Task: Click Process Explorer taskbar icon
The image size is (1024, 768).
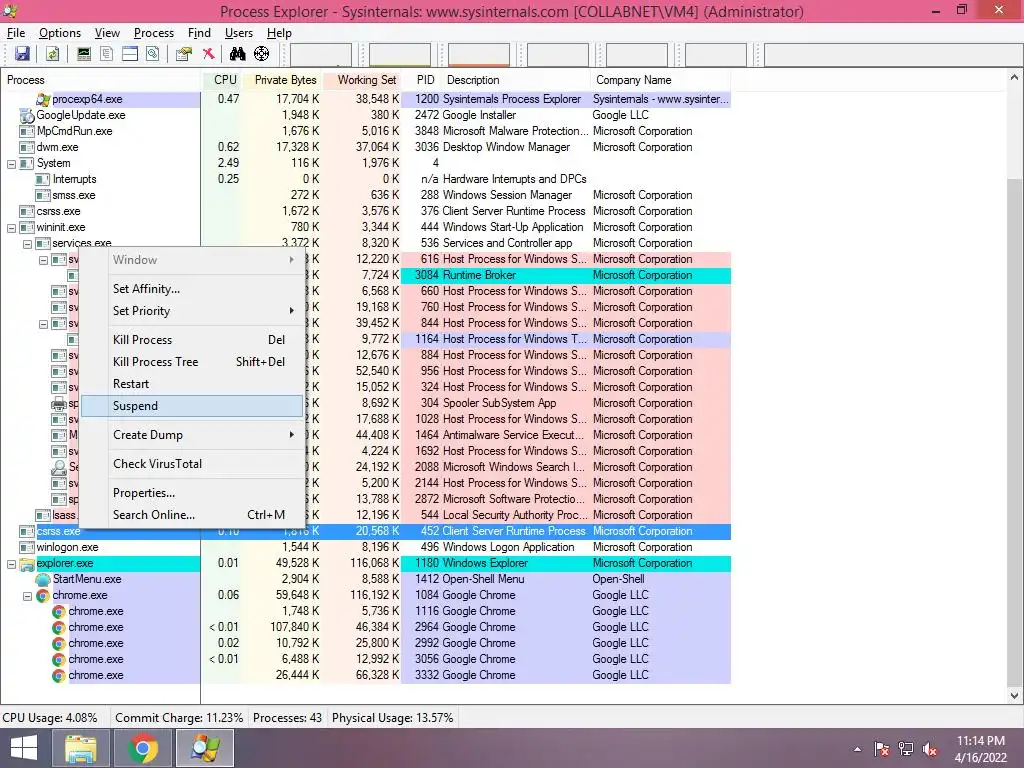Action: 205,748
